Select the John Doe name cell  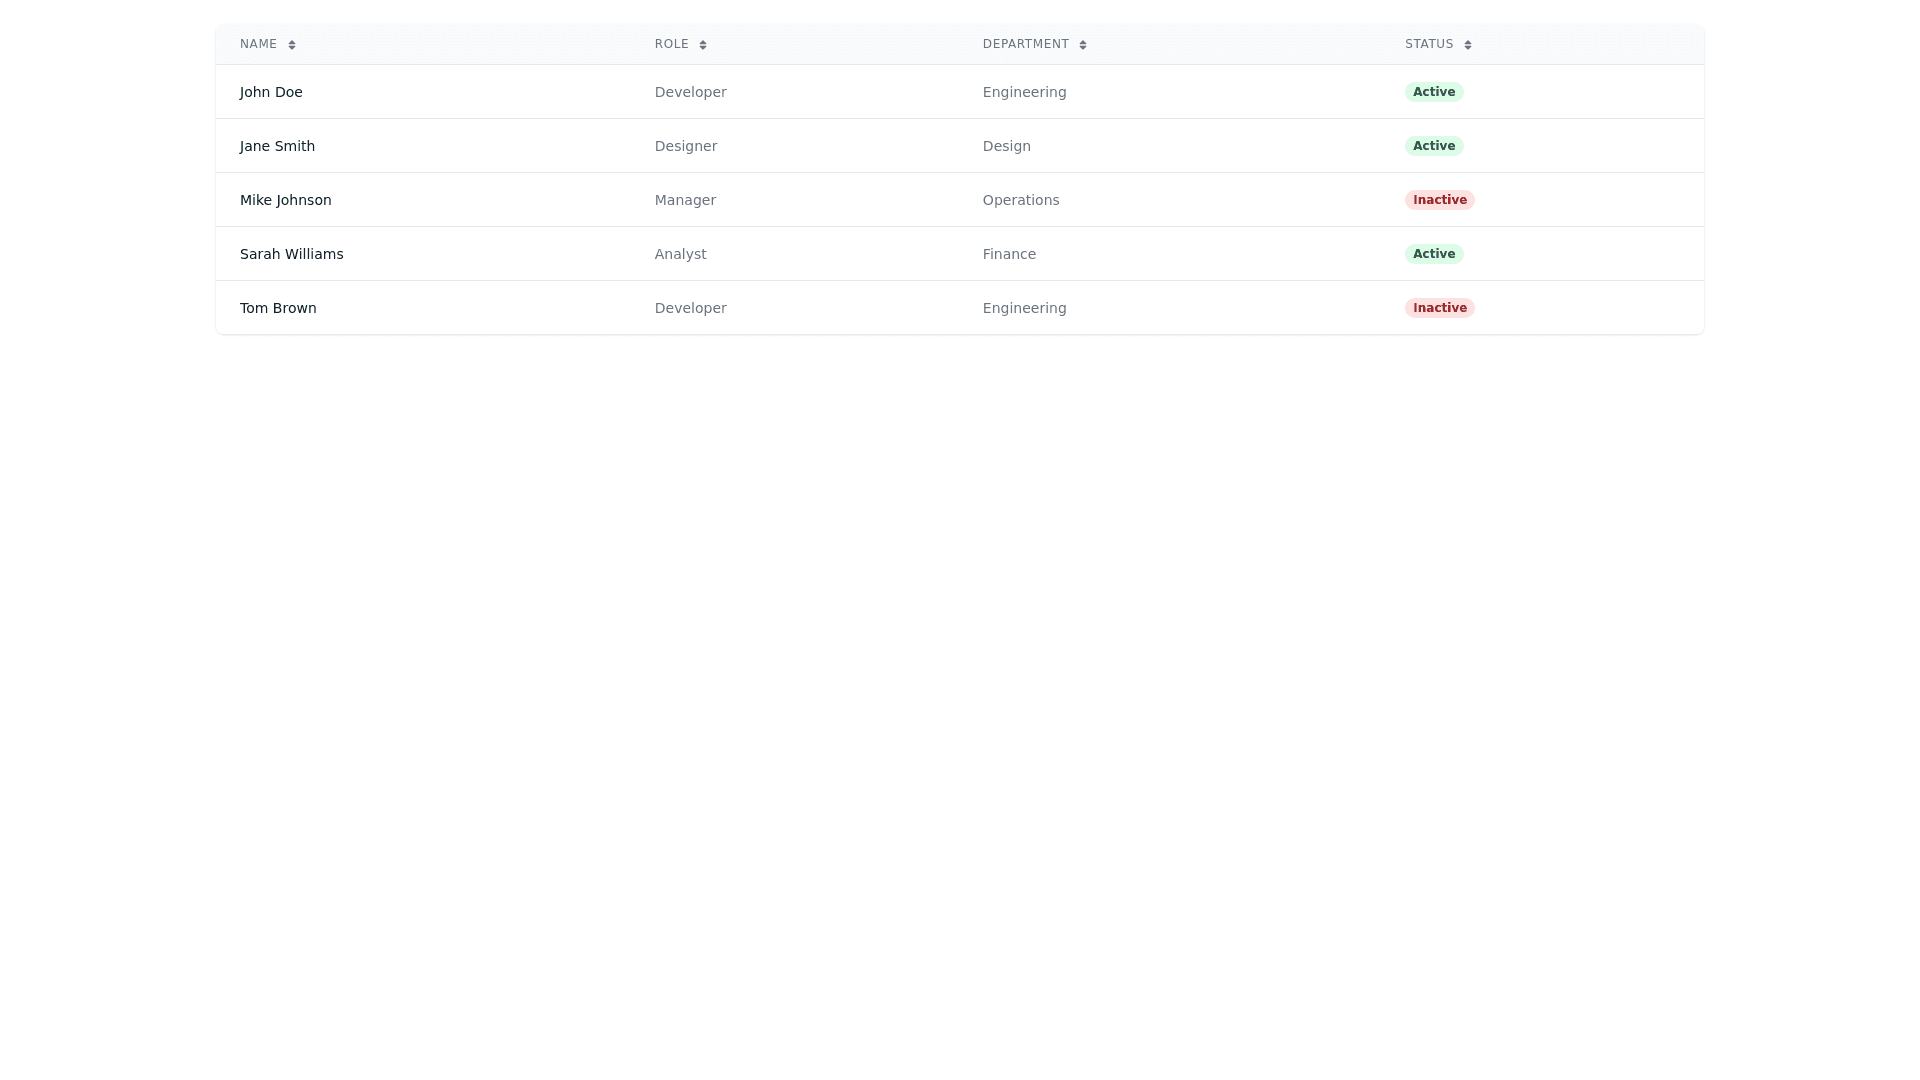tap(271, 92)
